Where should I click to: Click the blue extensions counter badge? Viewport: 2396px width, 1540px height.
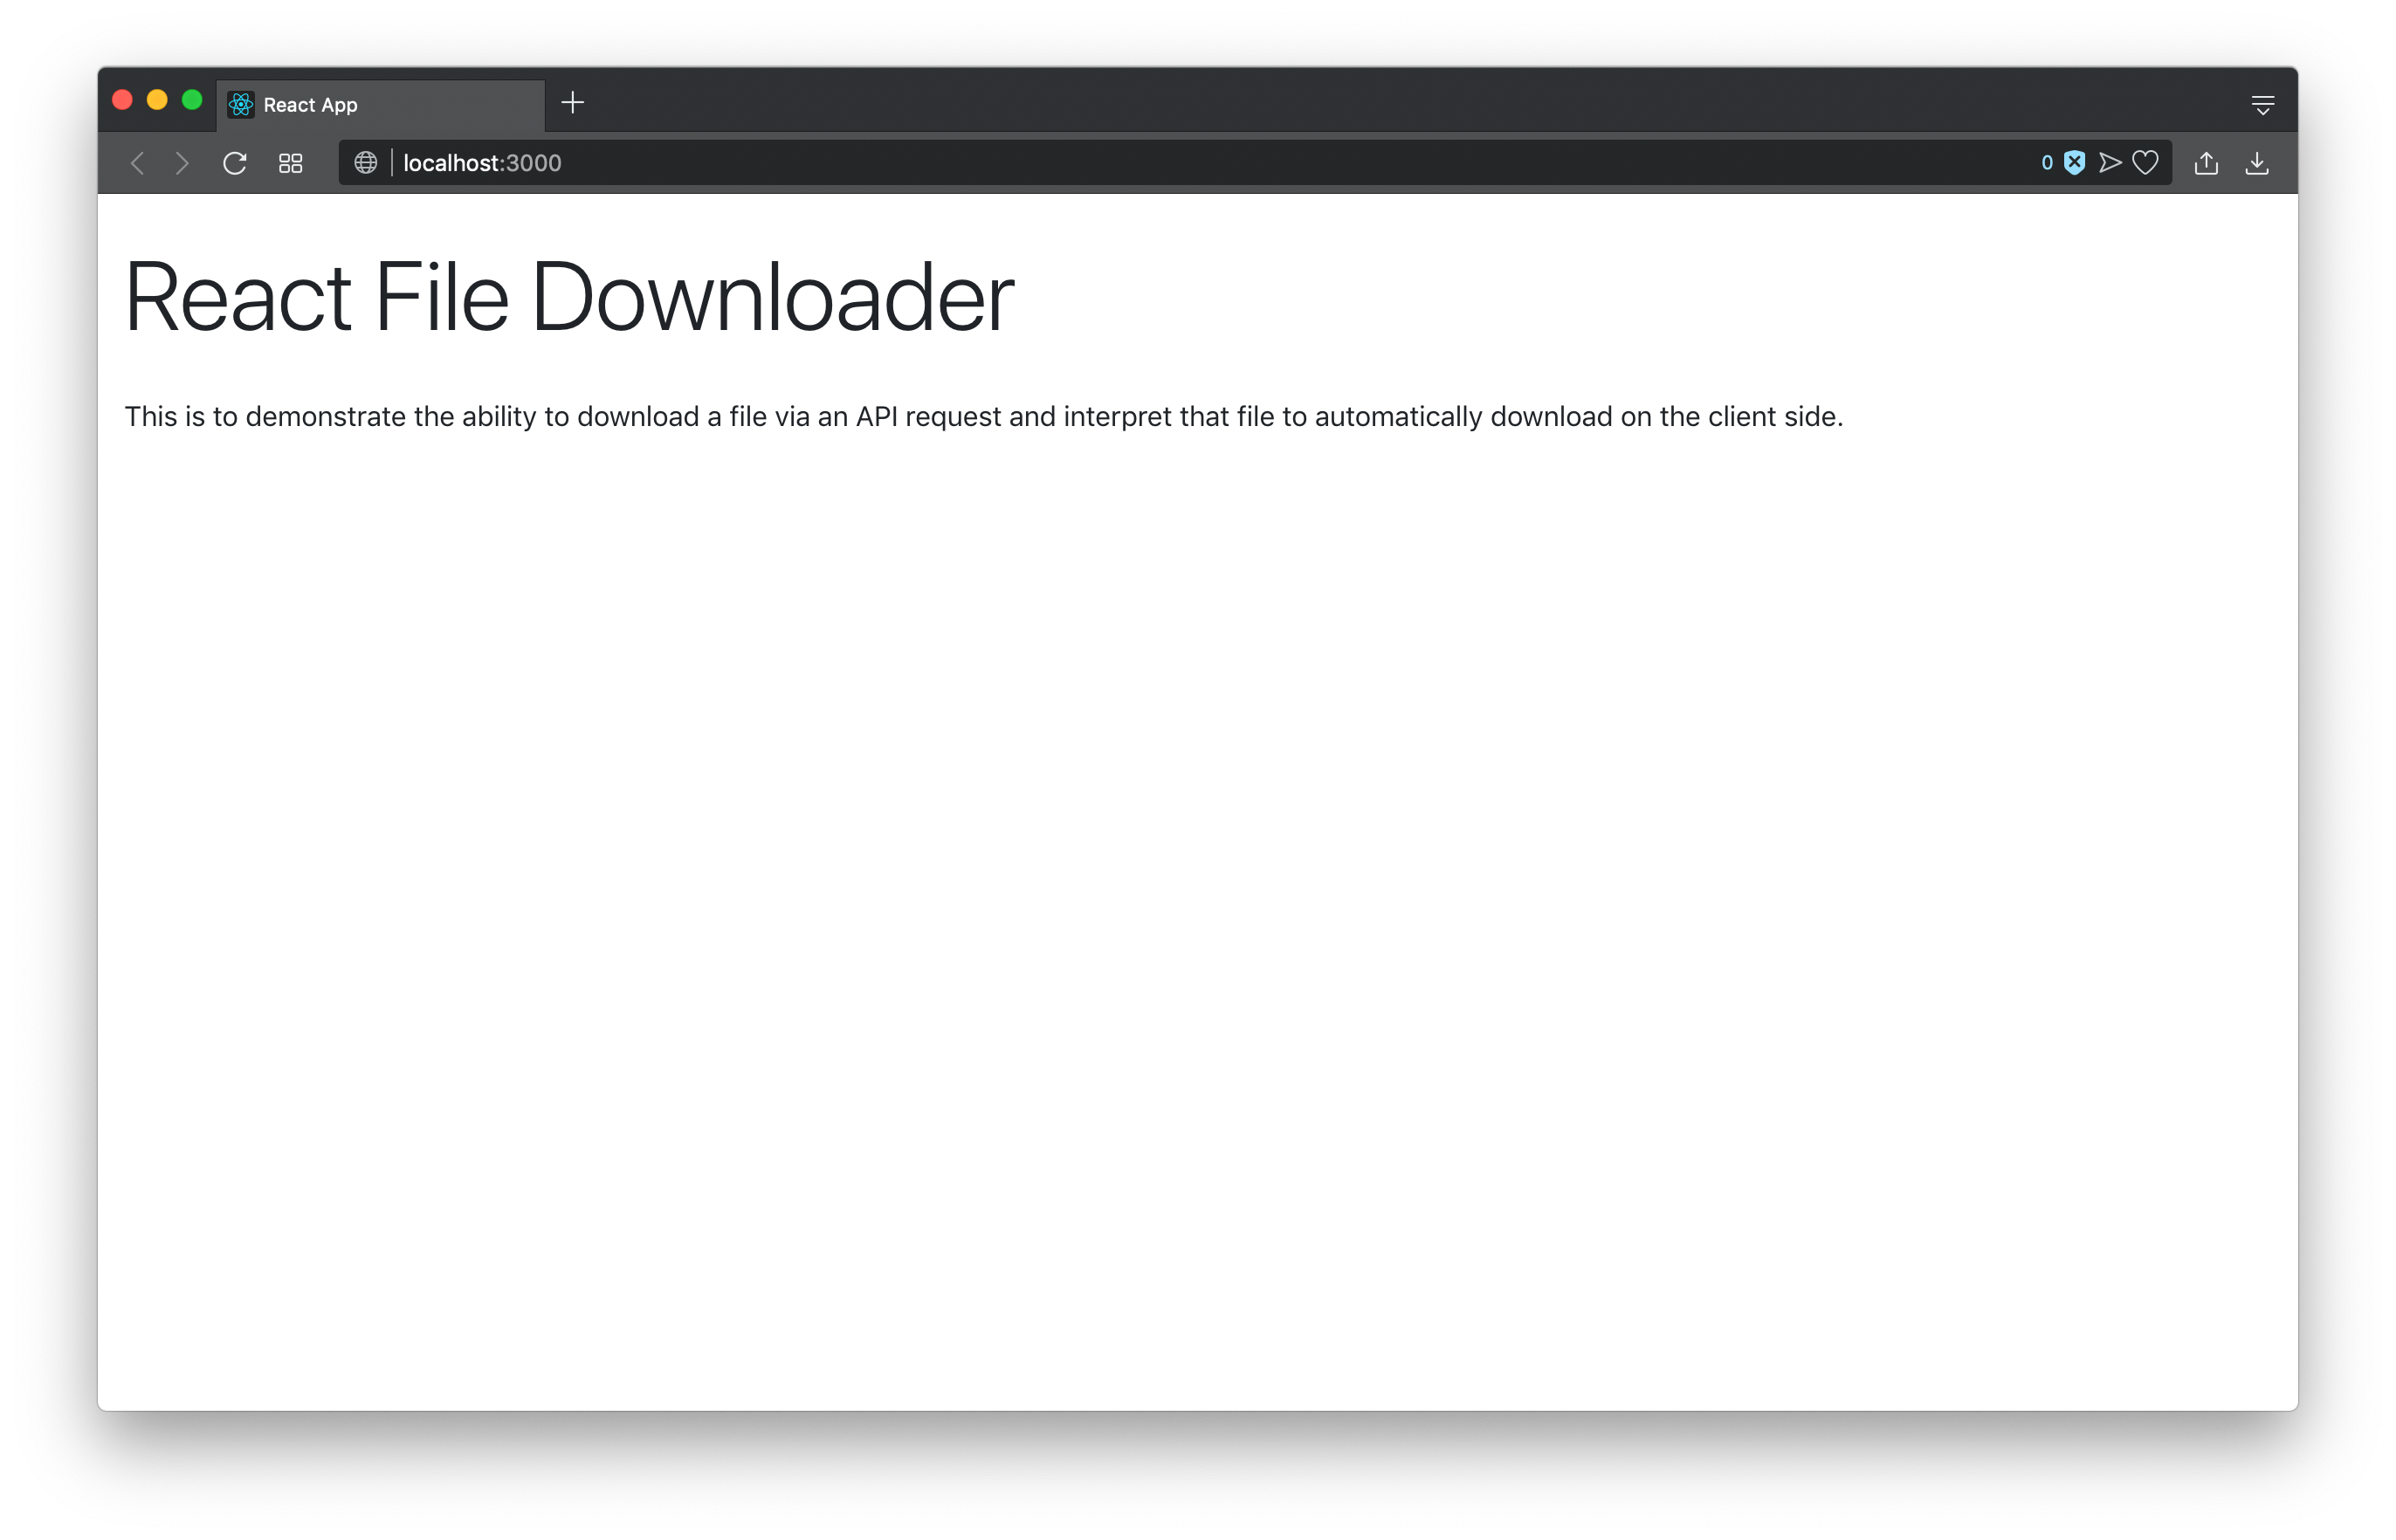2045,162
